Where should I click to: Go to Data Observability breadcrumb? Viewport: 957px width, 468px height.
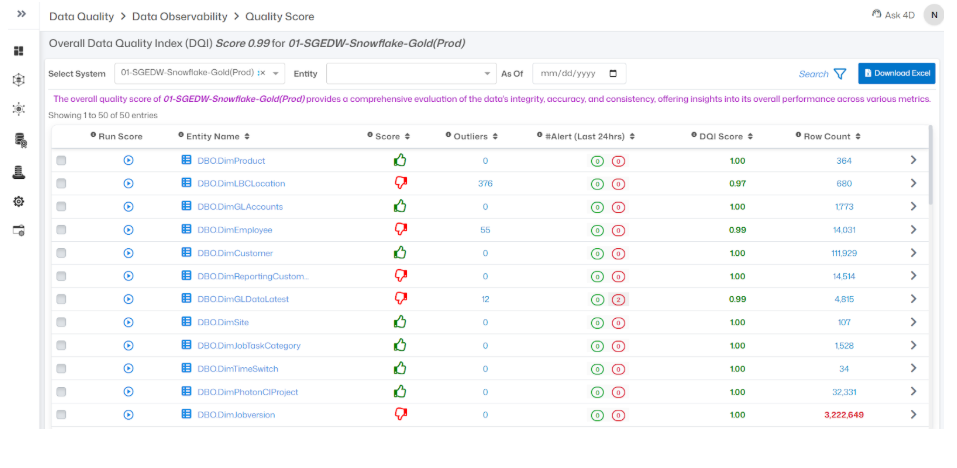[179, 16]
